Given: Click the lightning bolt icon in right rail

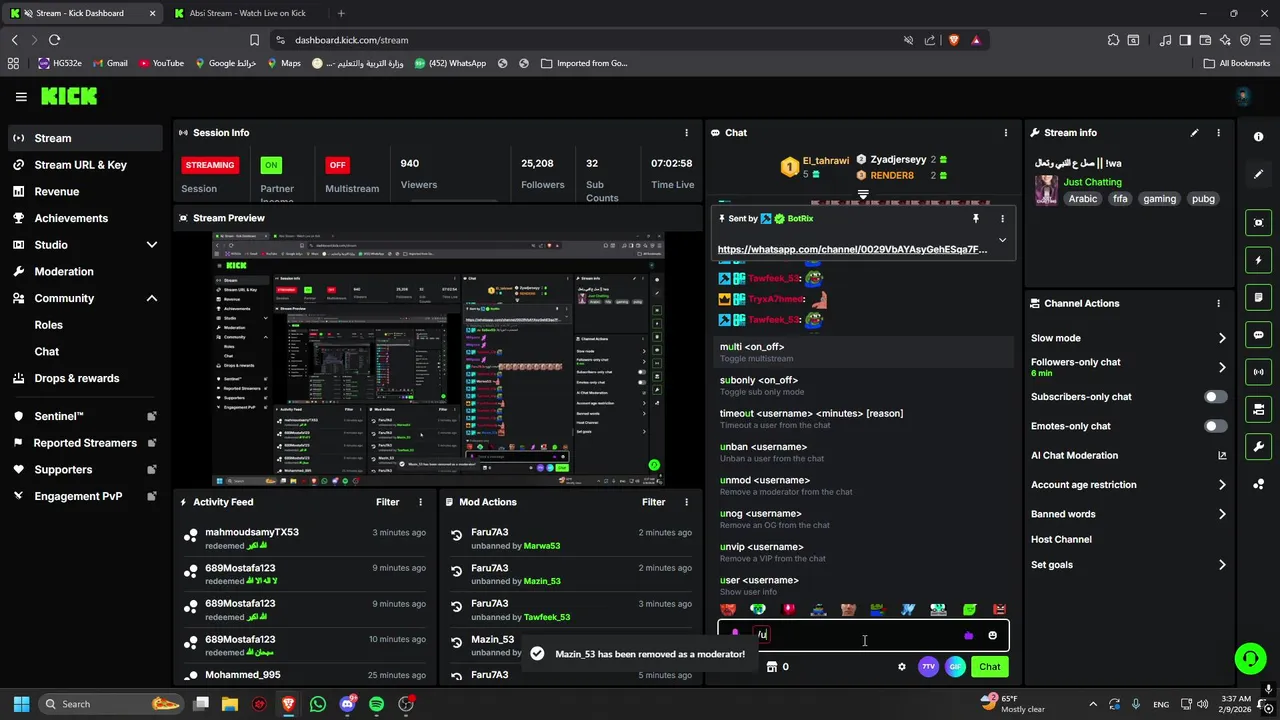Looking at the screenshot, I should (x=1259, y=260).
